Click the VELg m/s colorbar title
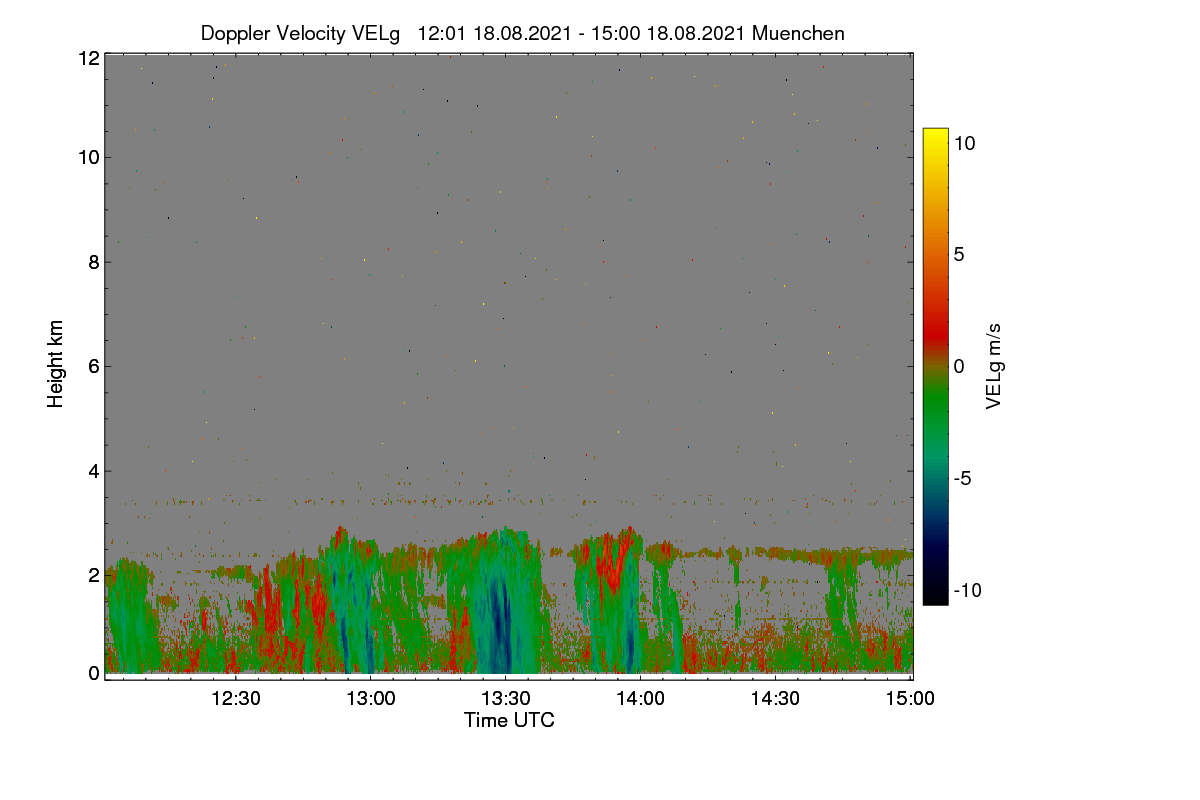This screenshot has width=1200, height=800. [x=994, y=365]
